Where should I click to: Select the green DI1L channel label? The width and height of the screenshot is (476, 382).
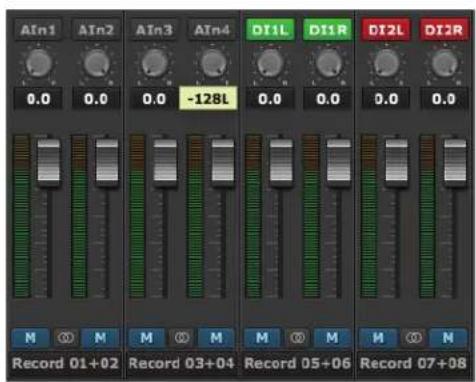(x=270, y=30)
